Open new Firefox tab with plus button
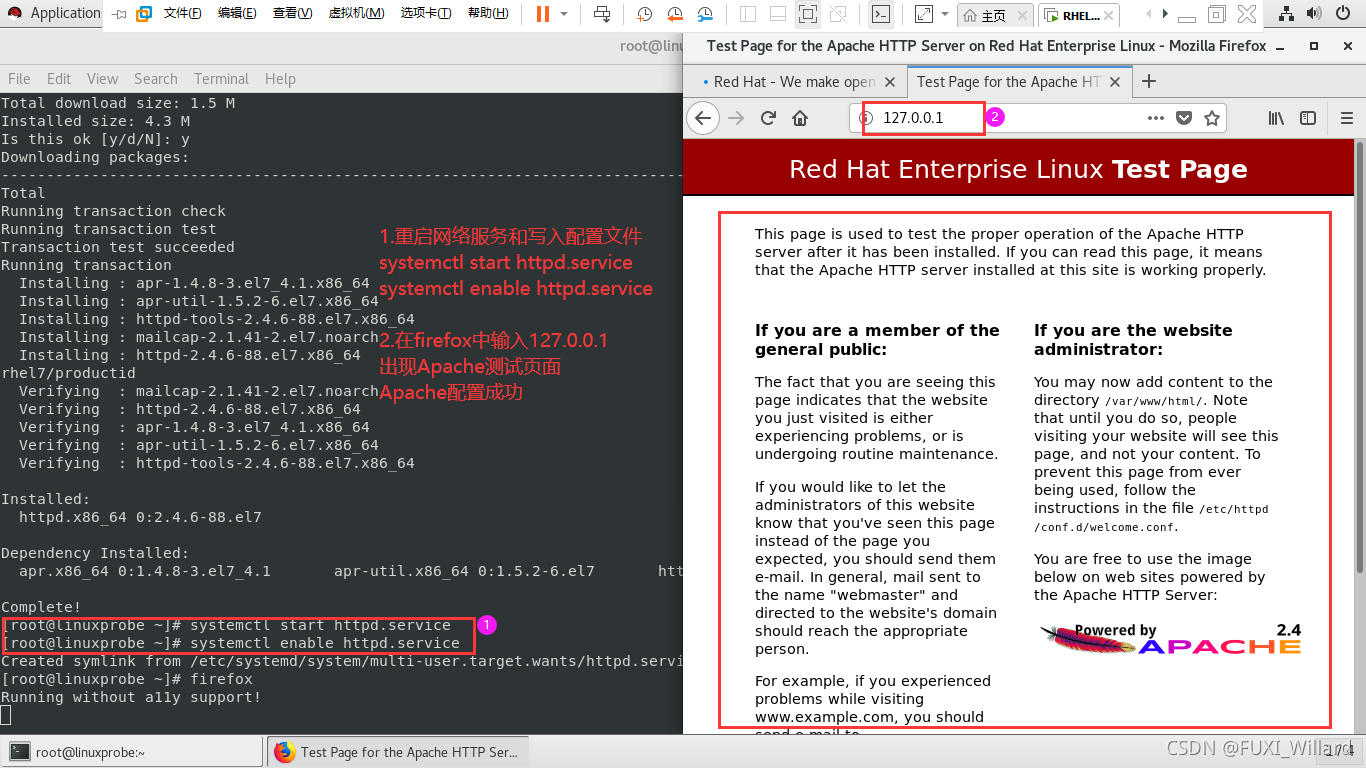This screenshot has height=768, width=1366. (1149, 81)
